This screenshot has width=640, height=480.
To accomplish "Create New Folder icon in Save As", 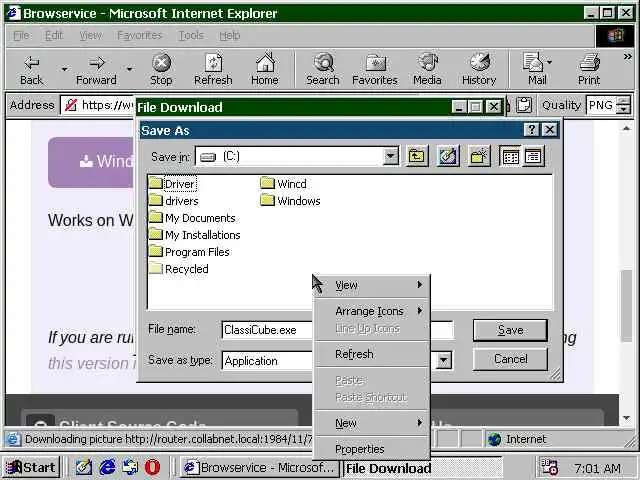I will pyautogui.click(x=479, y=156).
